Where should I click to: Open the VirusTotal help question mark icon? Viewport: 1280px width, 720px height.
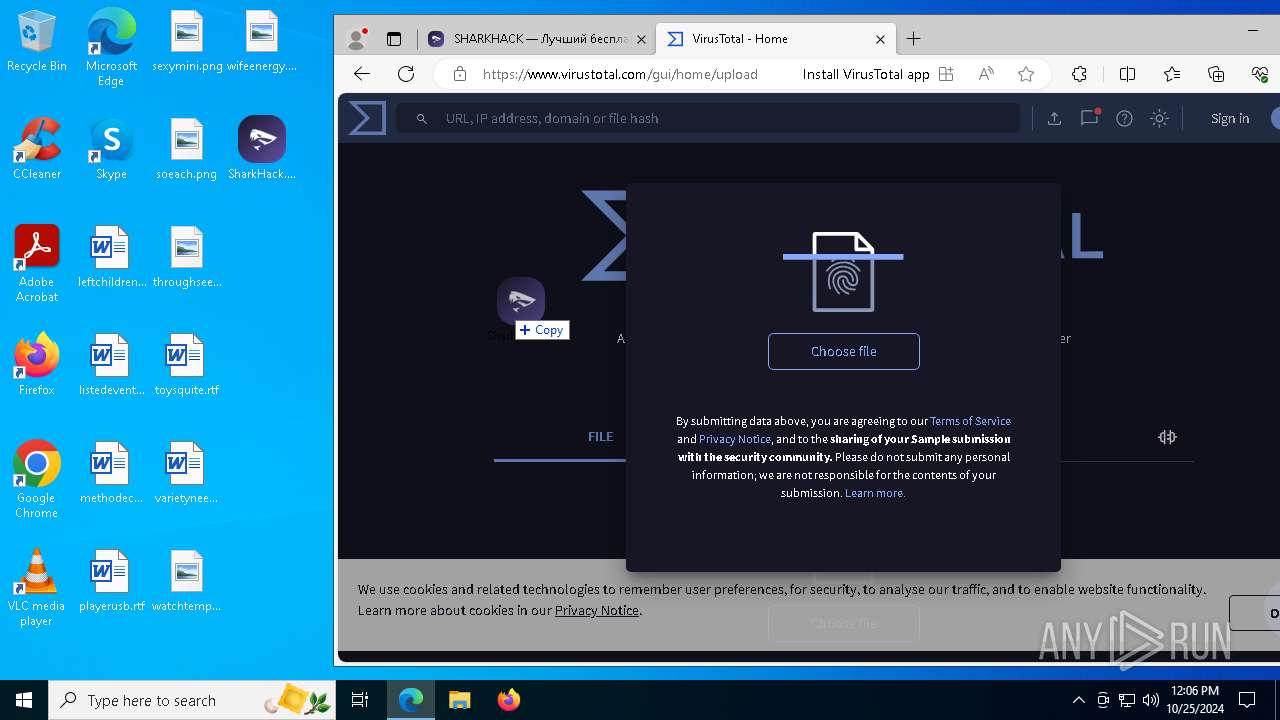tap(1124, 118)
